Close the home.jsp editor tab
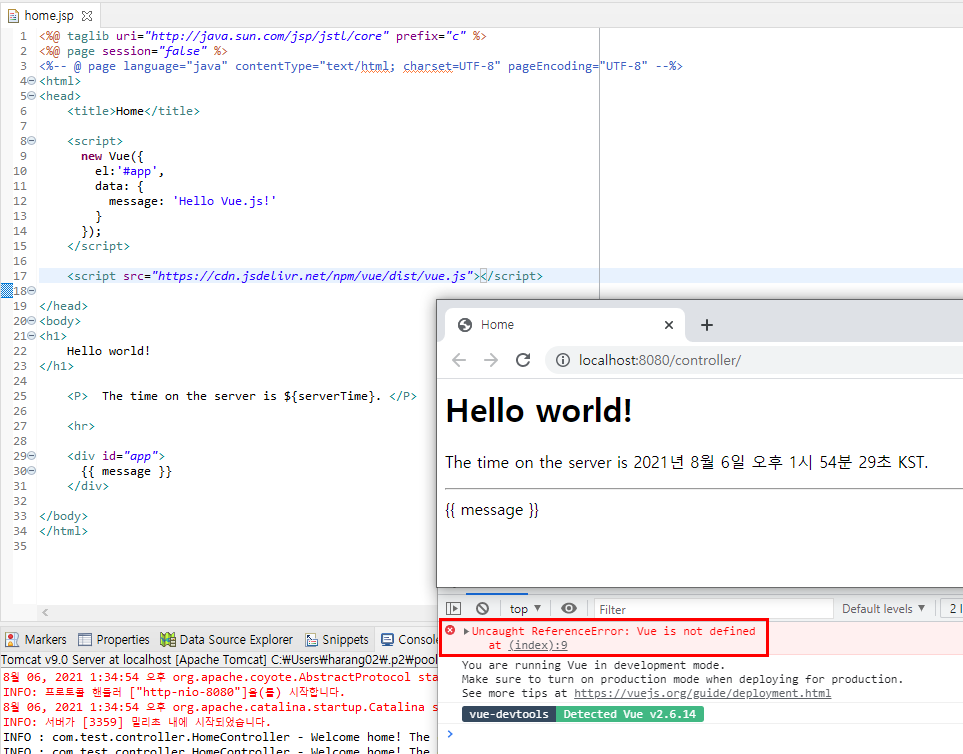Image resolution: width=963 pixels, height=754 pixels. 87,16
